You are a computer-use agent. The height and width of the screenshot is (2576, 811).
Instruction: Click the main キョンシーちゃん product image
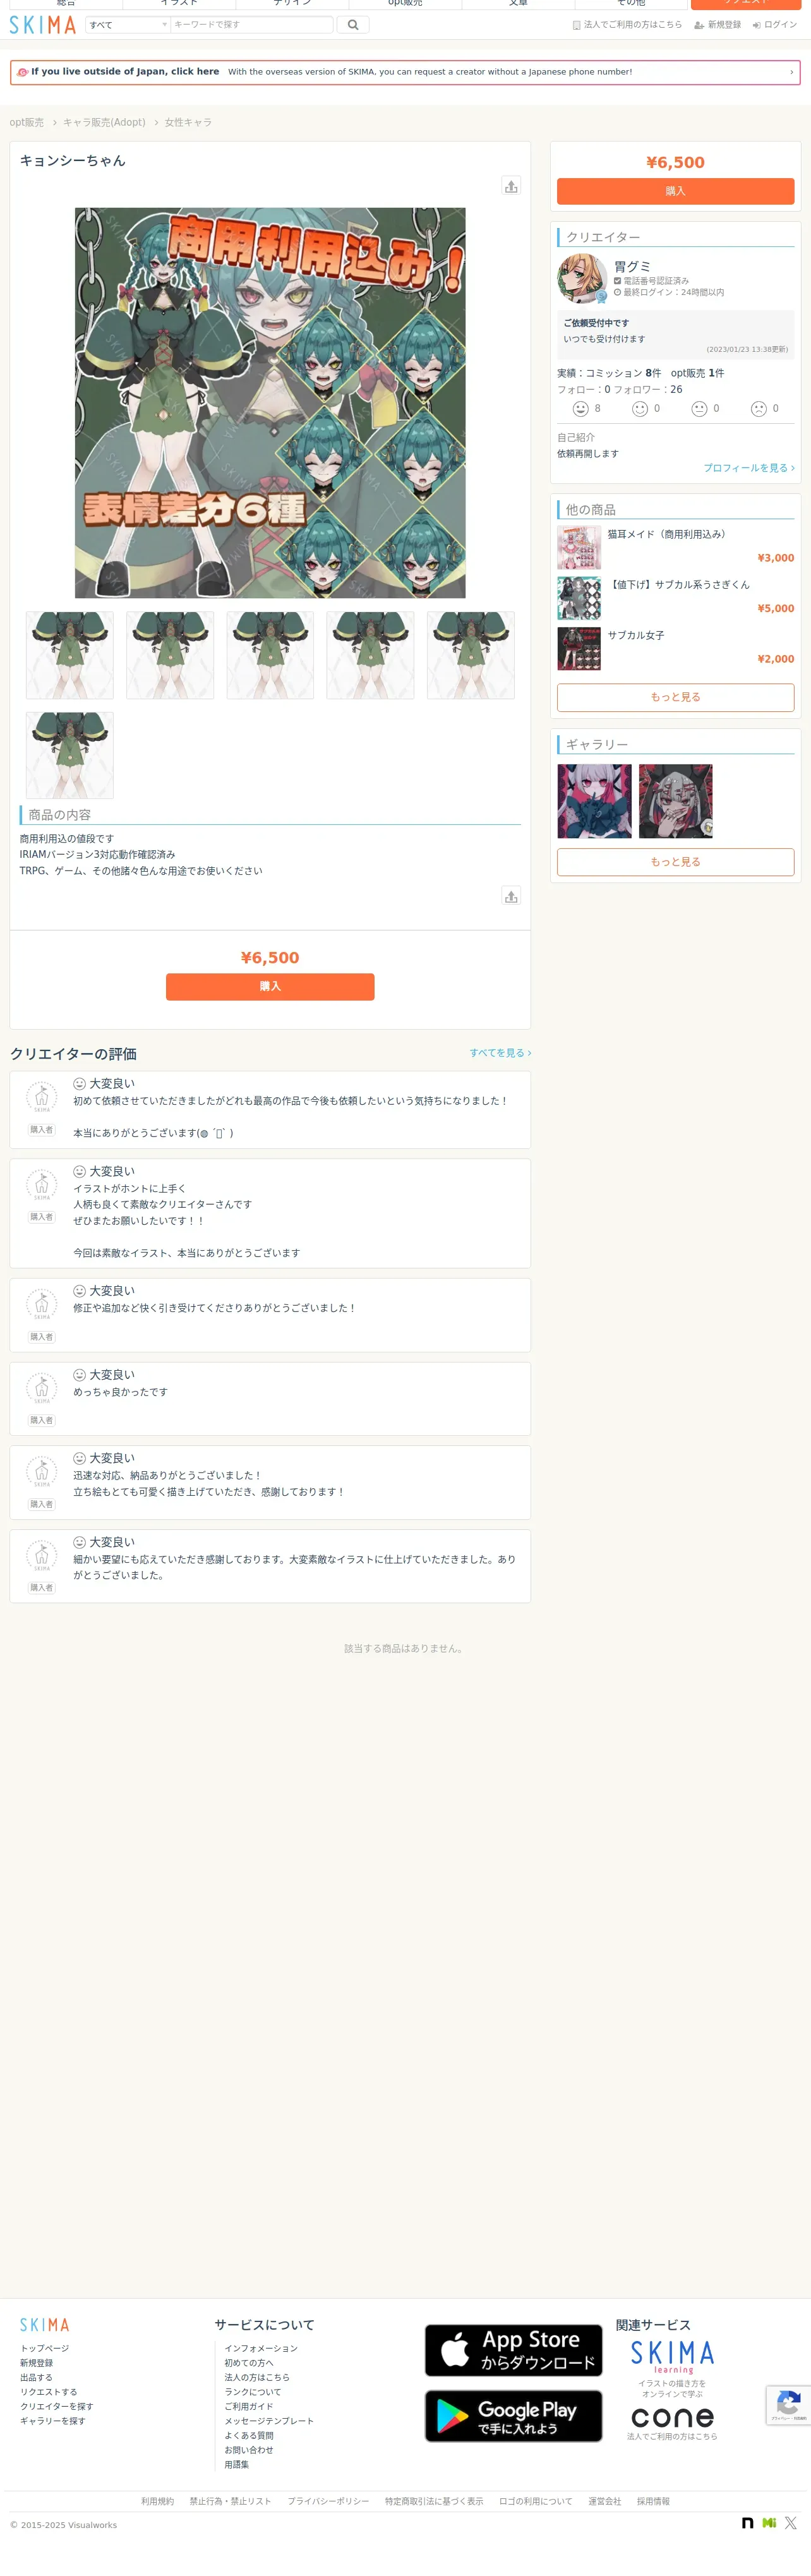pyautogui.click(x=270, y=403)
